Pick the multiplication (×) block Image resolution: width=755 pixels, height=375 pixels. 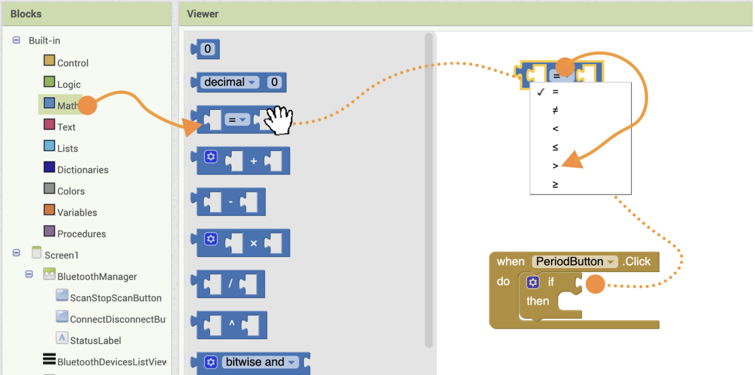[x=241, y=243]
